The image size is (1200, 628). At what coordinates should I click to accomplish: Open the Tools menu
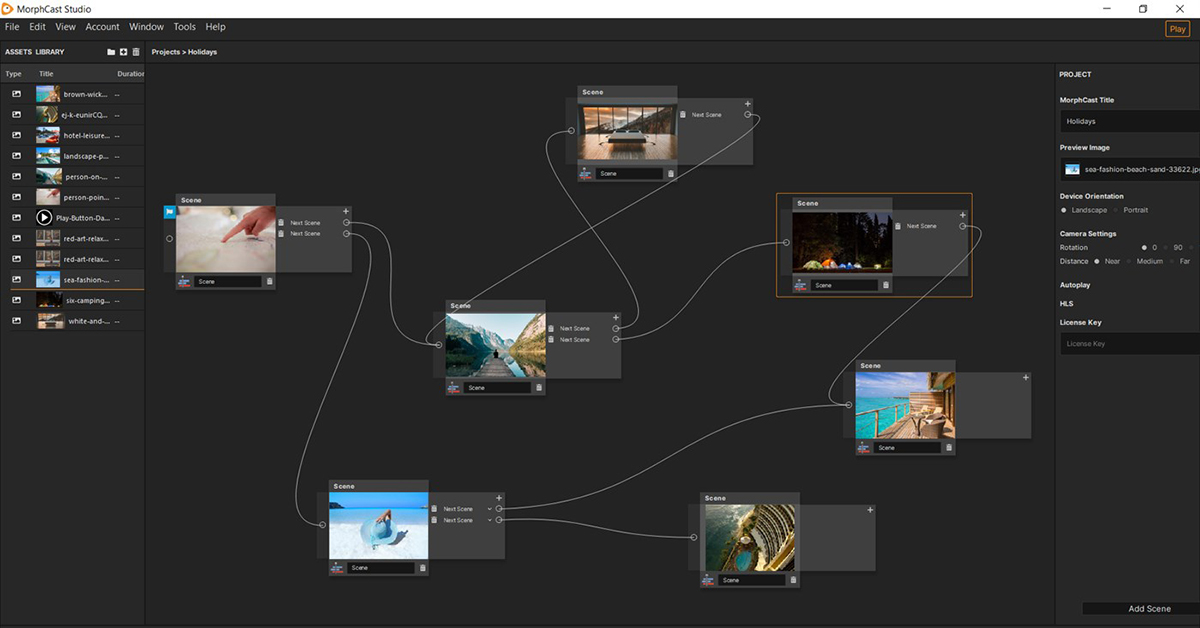coord(184,27)
